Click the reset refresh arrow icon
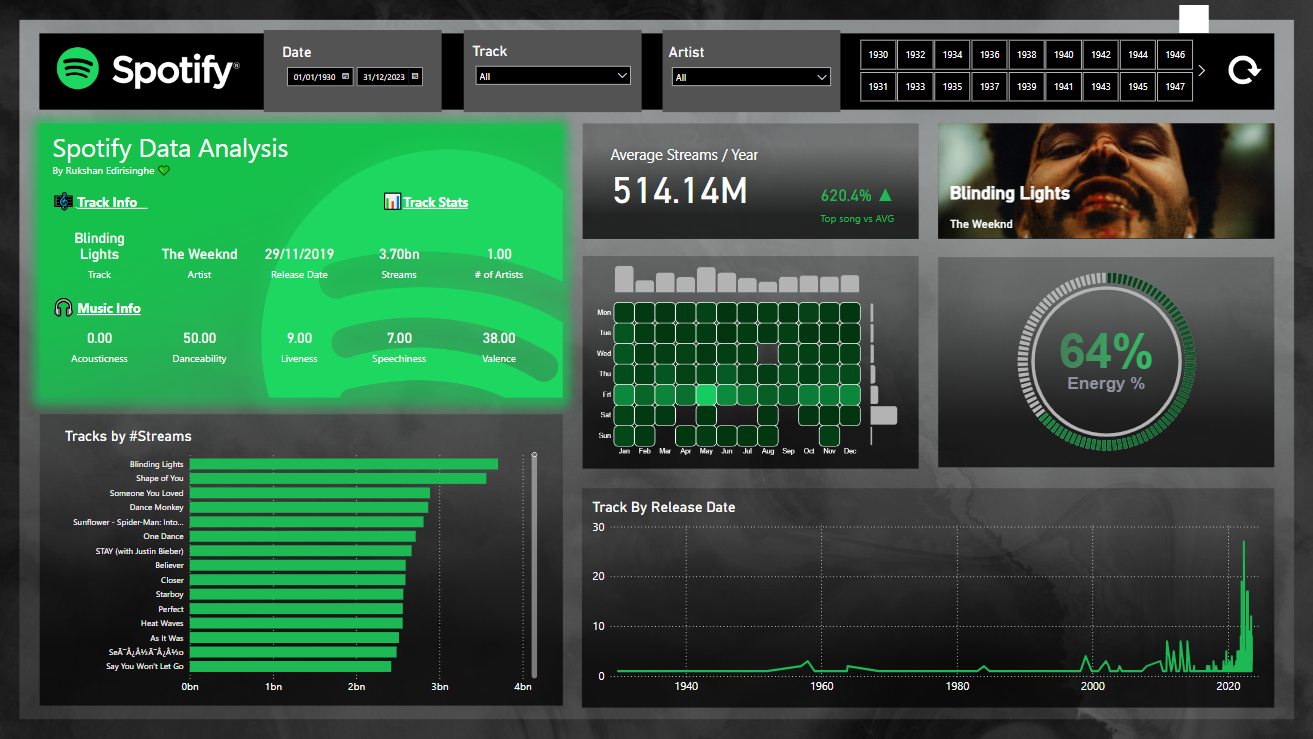Screen dimensions: 1313x739 [1244, 71]
